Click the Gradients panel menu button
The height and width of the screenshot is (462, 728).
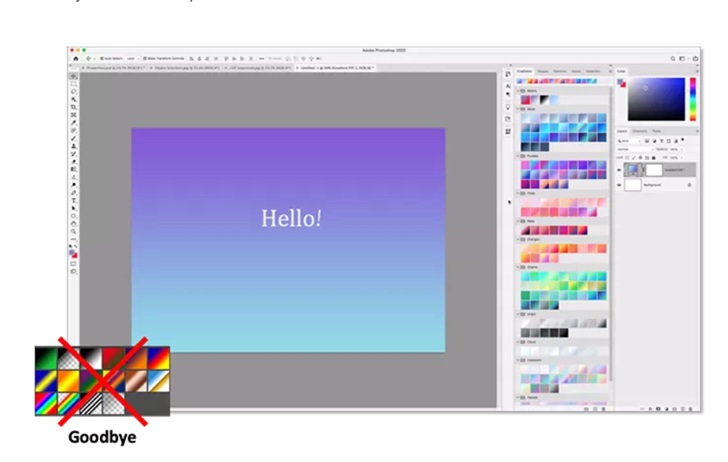[610, 72]
